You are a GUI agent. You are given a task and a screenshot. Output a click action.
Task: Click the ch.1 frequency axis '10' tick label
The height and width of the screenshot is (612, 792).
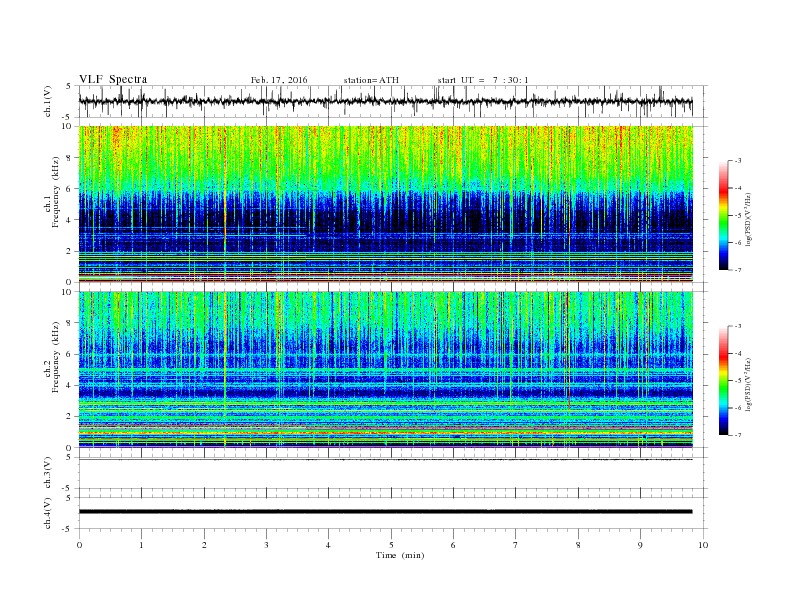coord(67,126)
